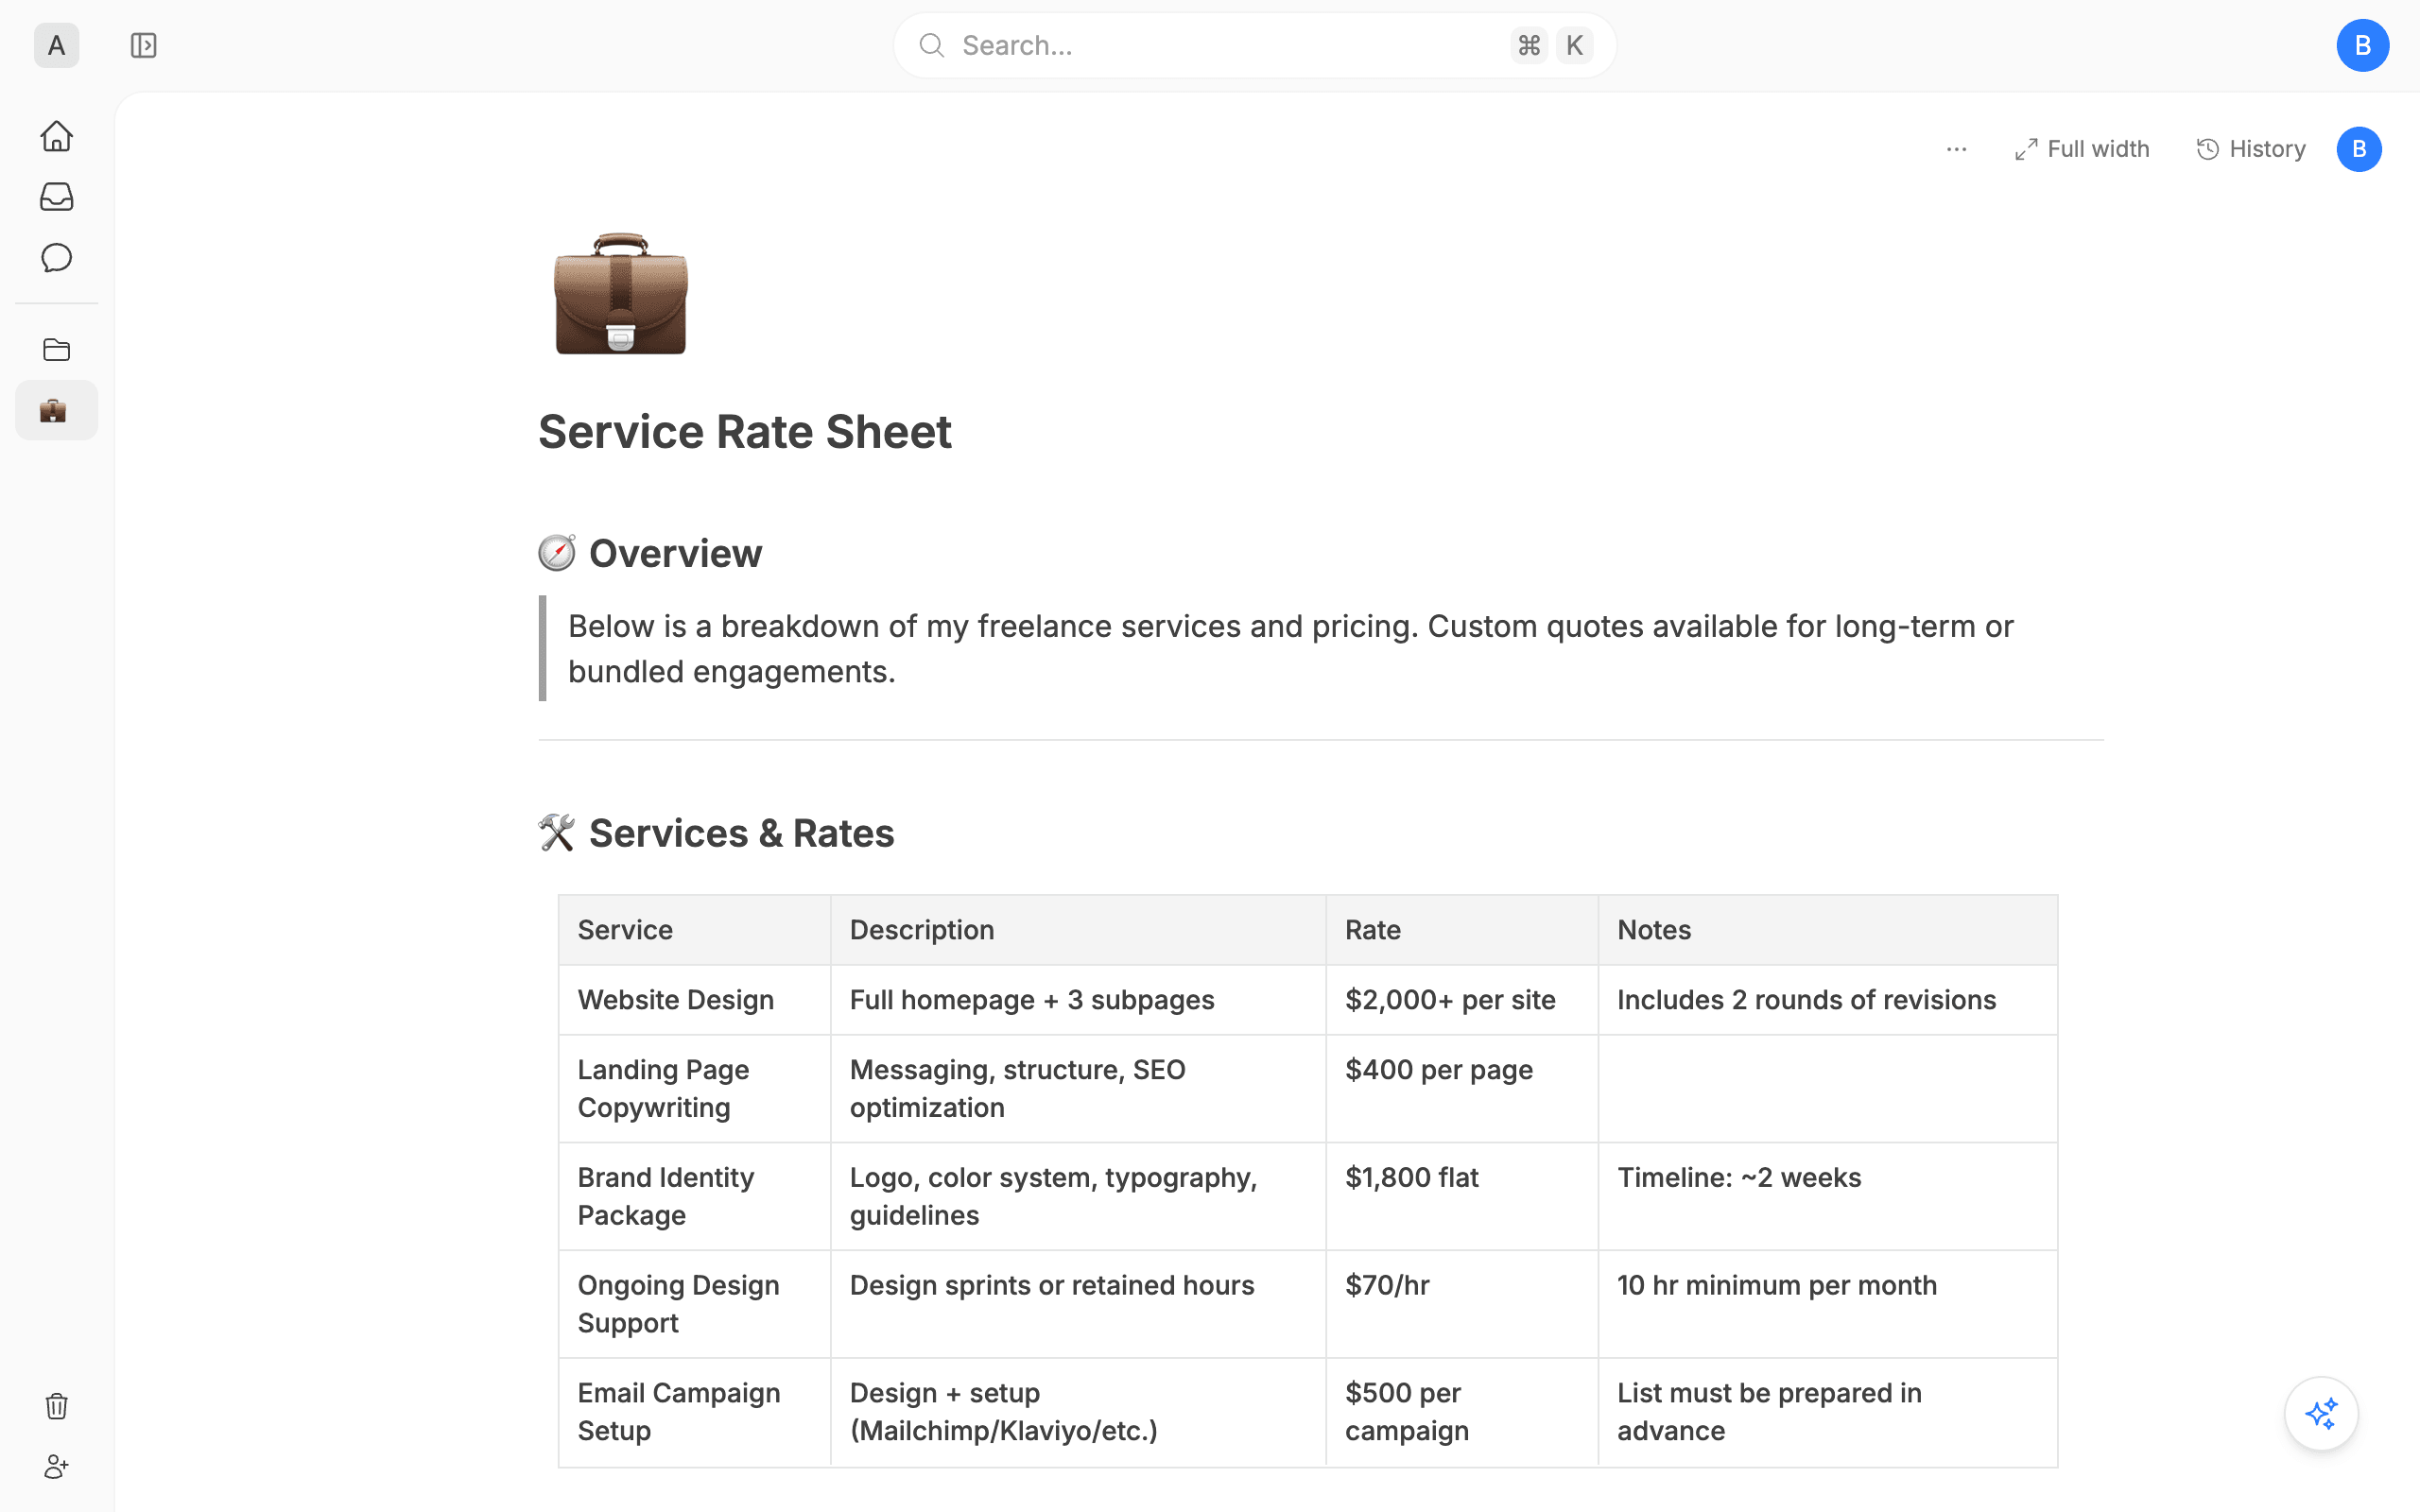The image size is (2420, 1512).
Task: Click the Service Rate Sheet title
Action: pos(744,432)
